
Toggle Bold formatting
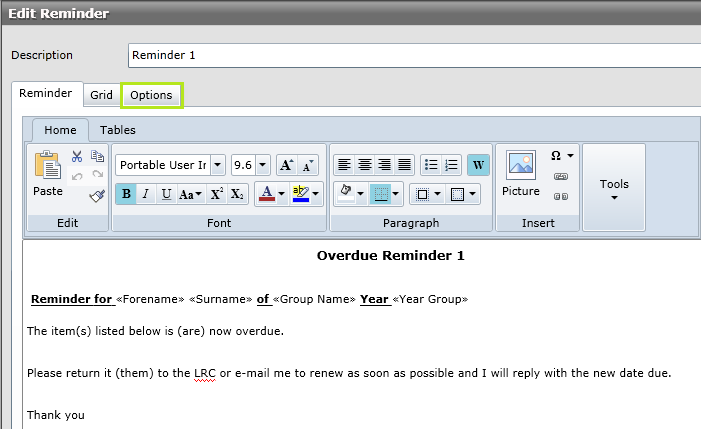click(x=126, y=194)
